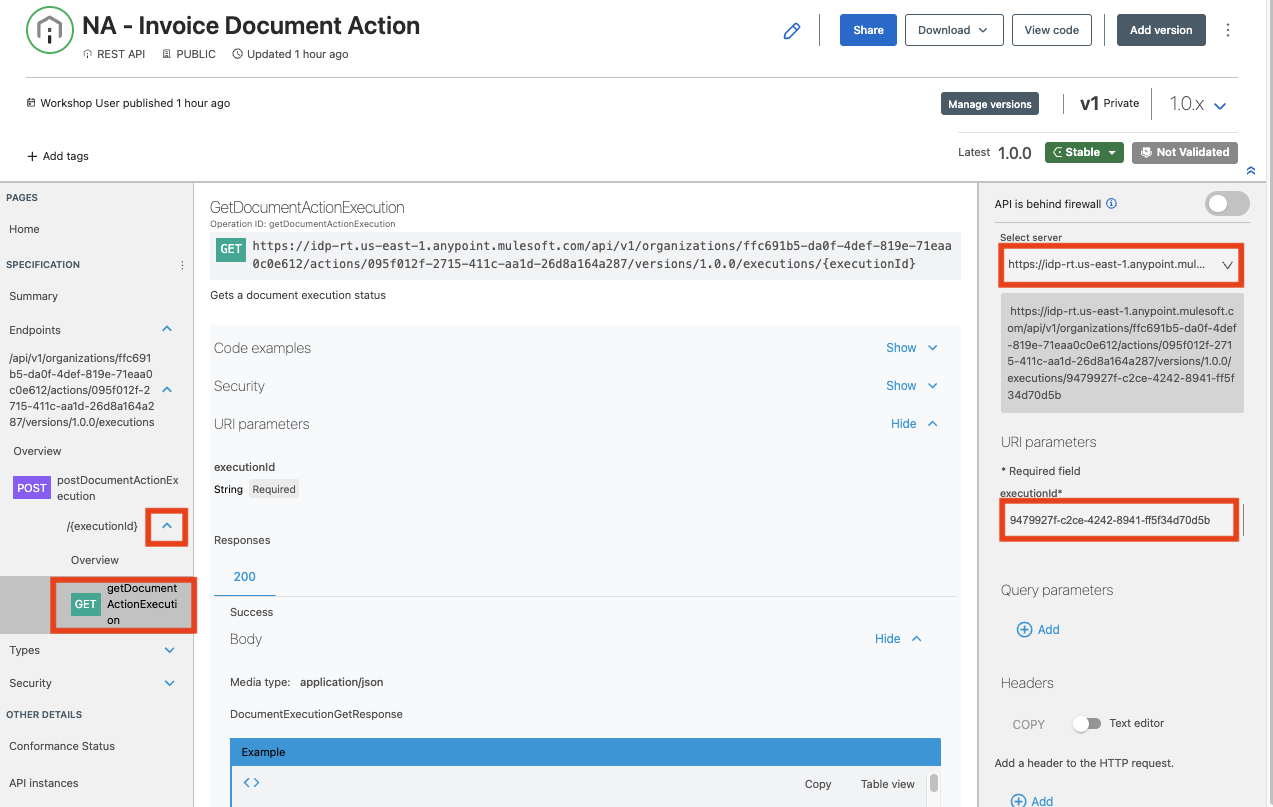The width and height of the screenshot is (1273, 807).
Task: Hide the response Body section
Action: pos(898,639)
